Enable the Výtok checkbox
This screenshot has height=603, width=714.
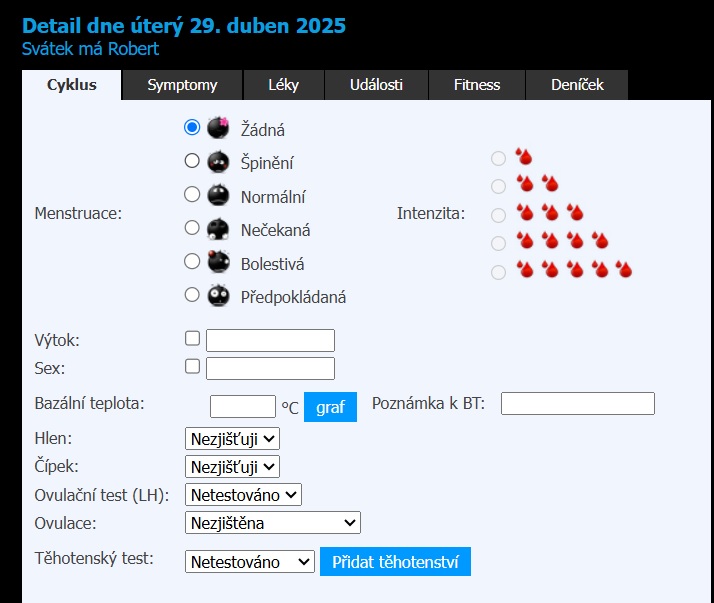[x=193, y=339]
